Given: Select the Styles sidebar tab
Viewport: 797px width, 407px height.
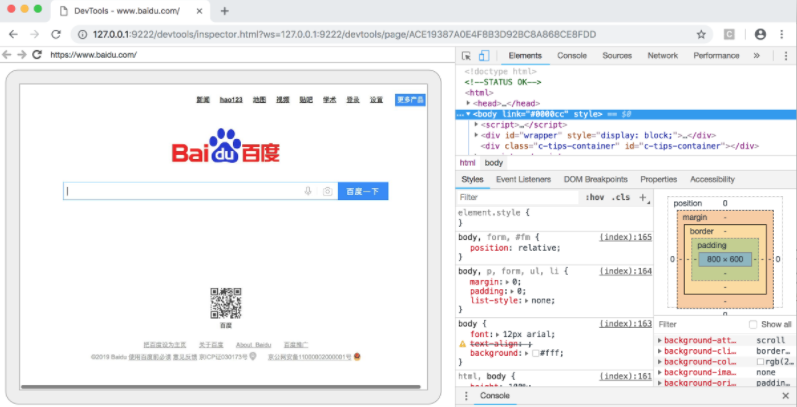Looking at the screenshot, I should coord(472,179).
